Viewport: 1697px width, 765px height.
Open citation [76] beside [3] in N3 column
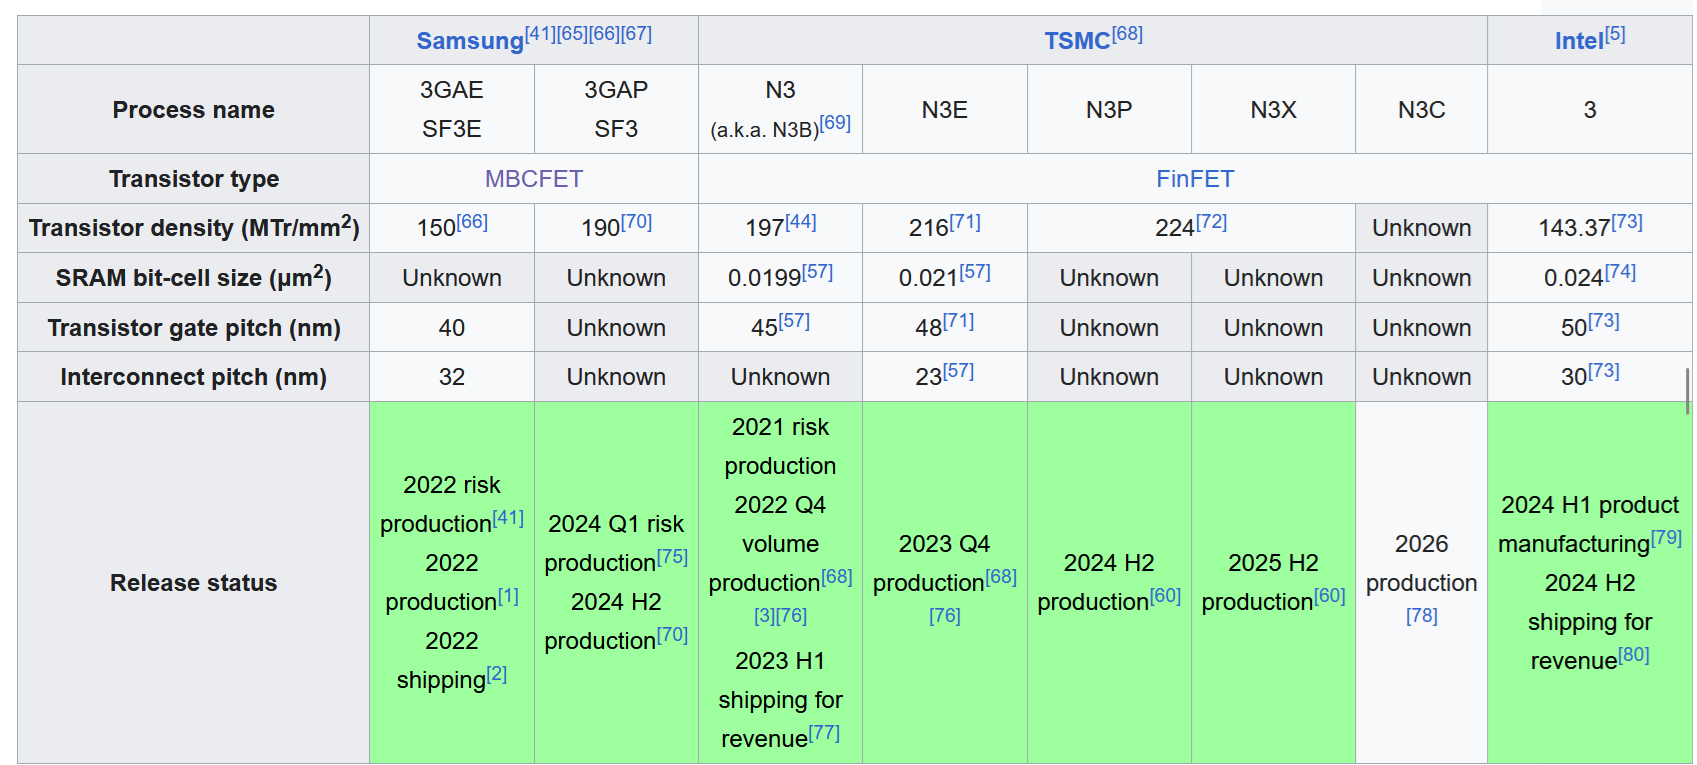792,615
